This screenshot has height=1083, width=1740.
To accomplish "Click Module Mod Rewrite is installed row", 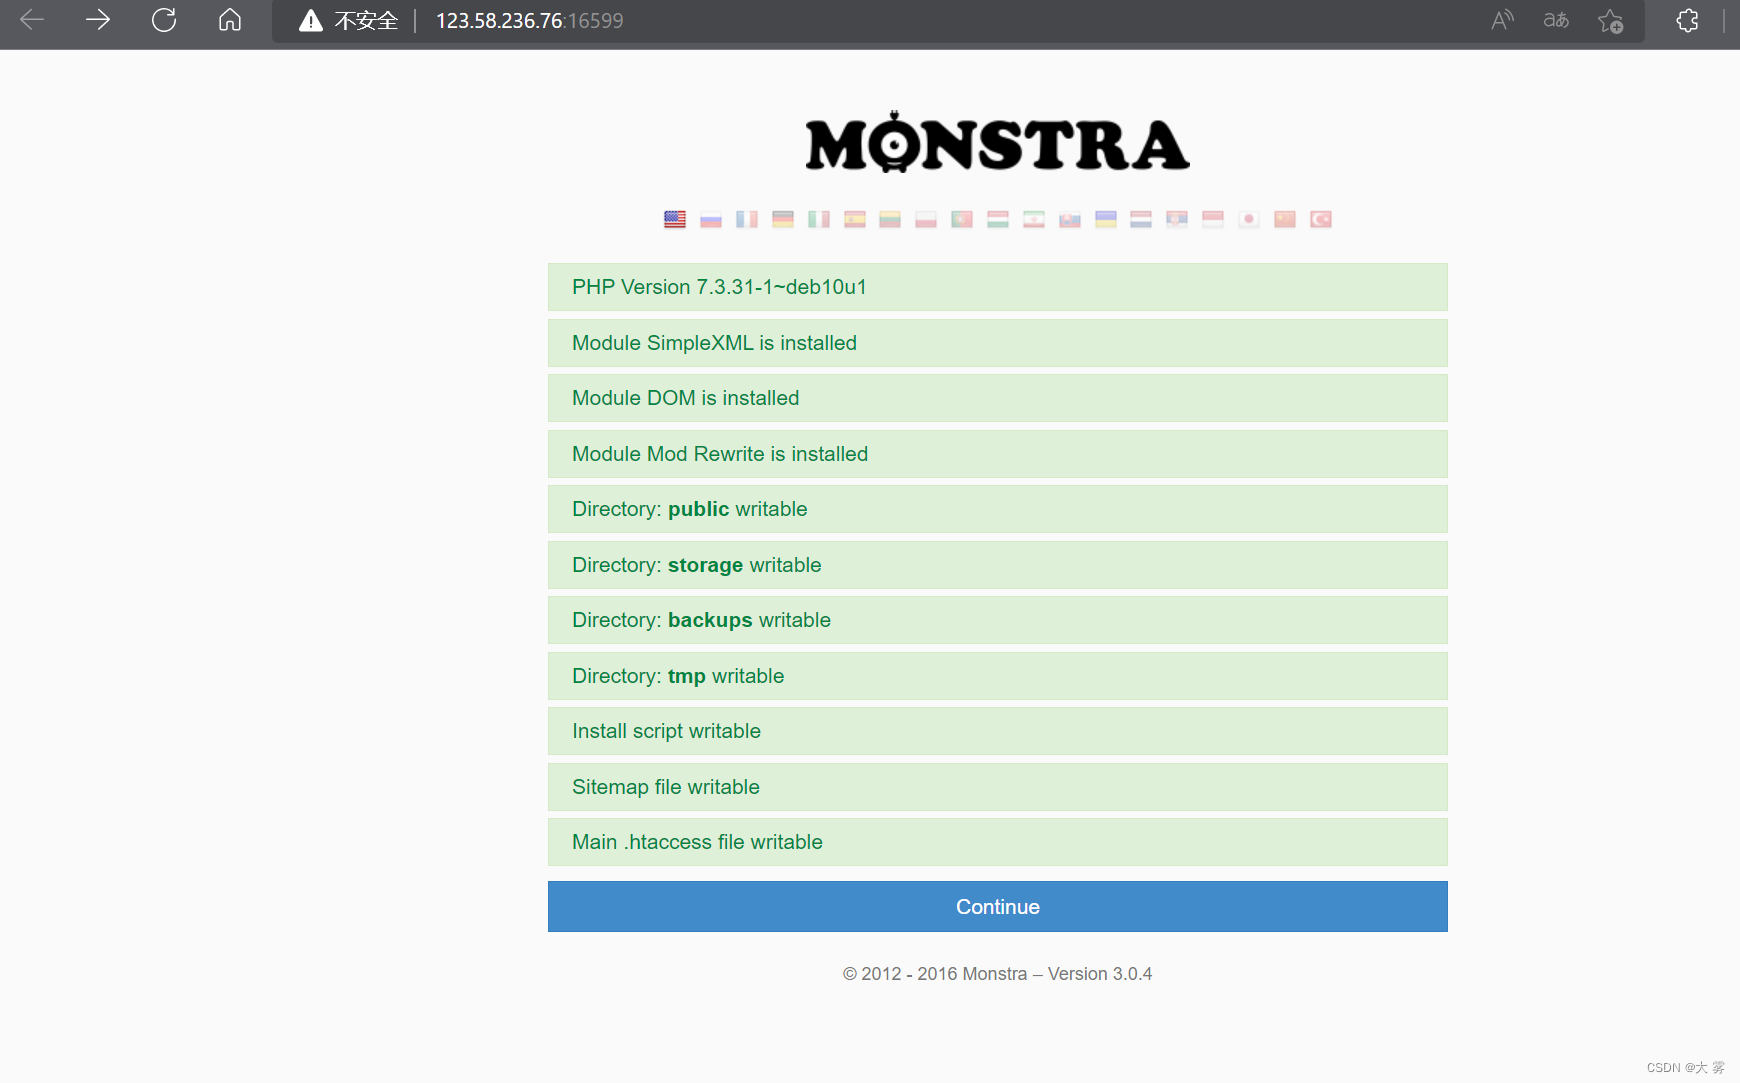I will pos(998,454).
